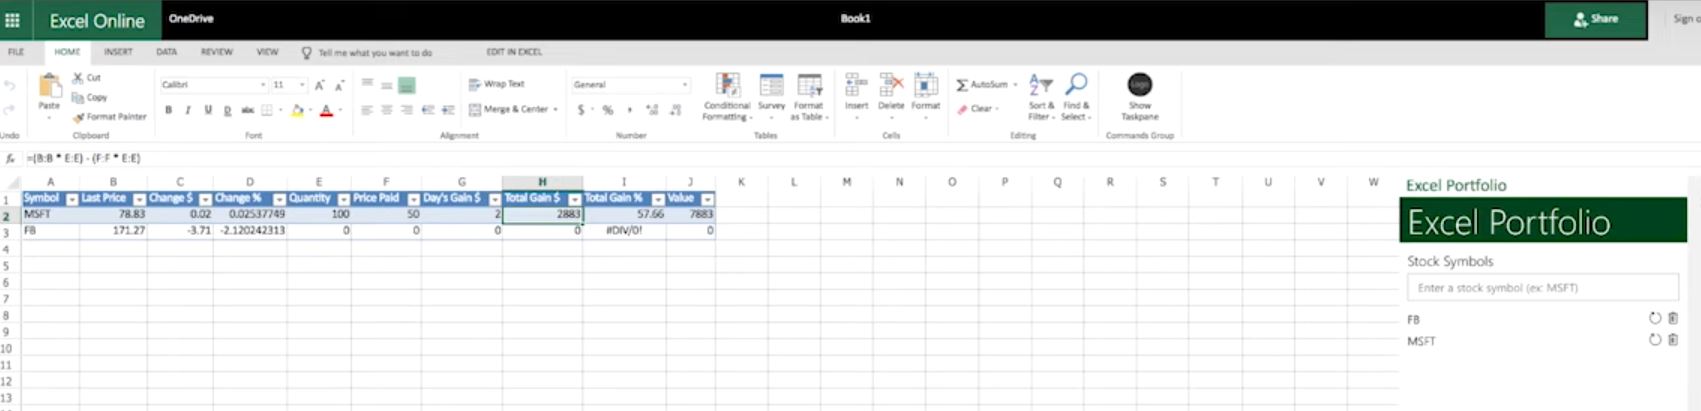Screen dimensions: 1701x411
Task: Click increase decimal icon
Action: pyautogui.click(x=652, y=110)
